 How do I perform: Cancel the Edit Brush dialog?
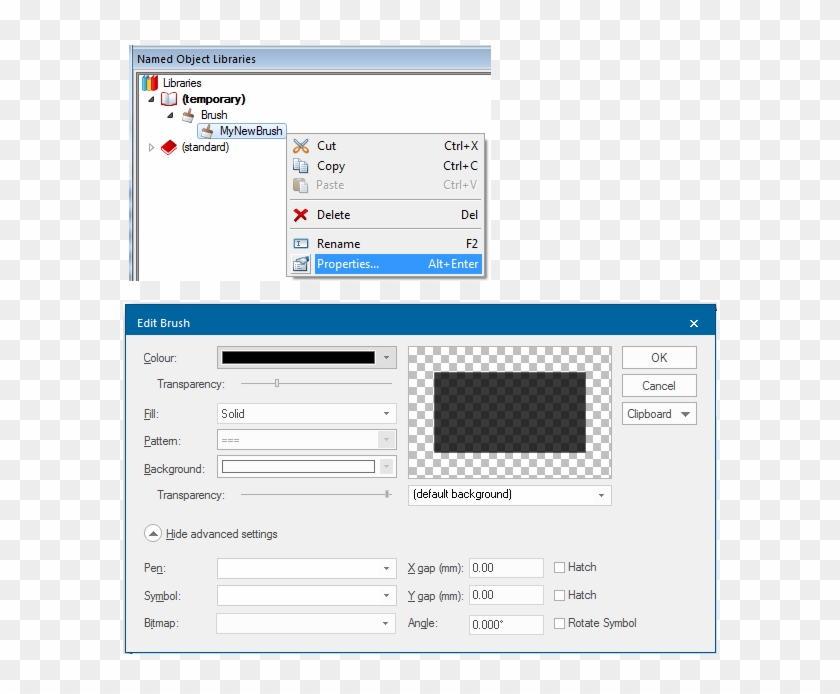coord(658,385)
